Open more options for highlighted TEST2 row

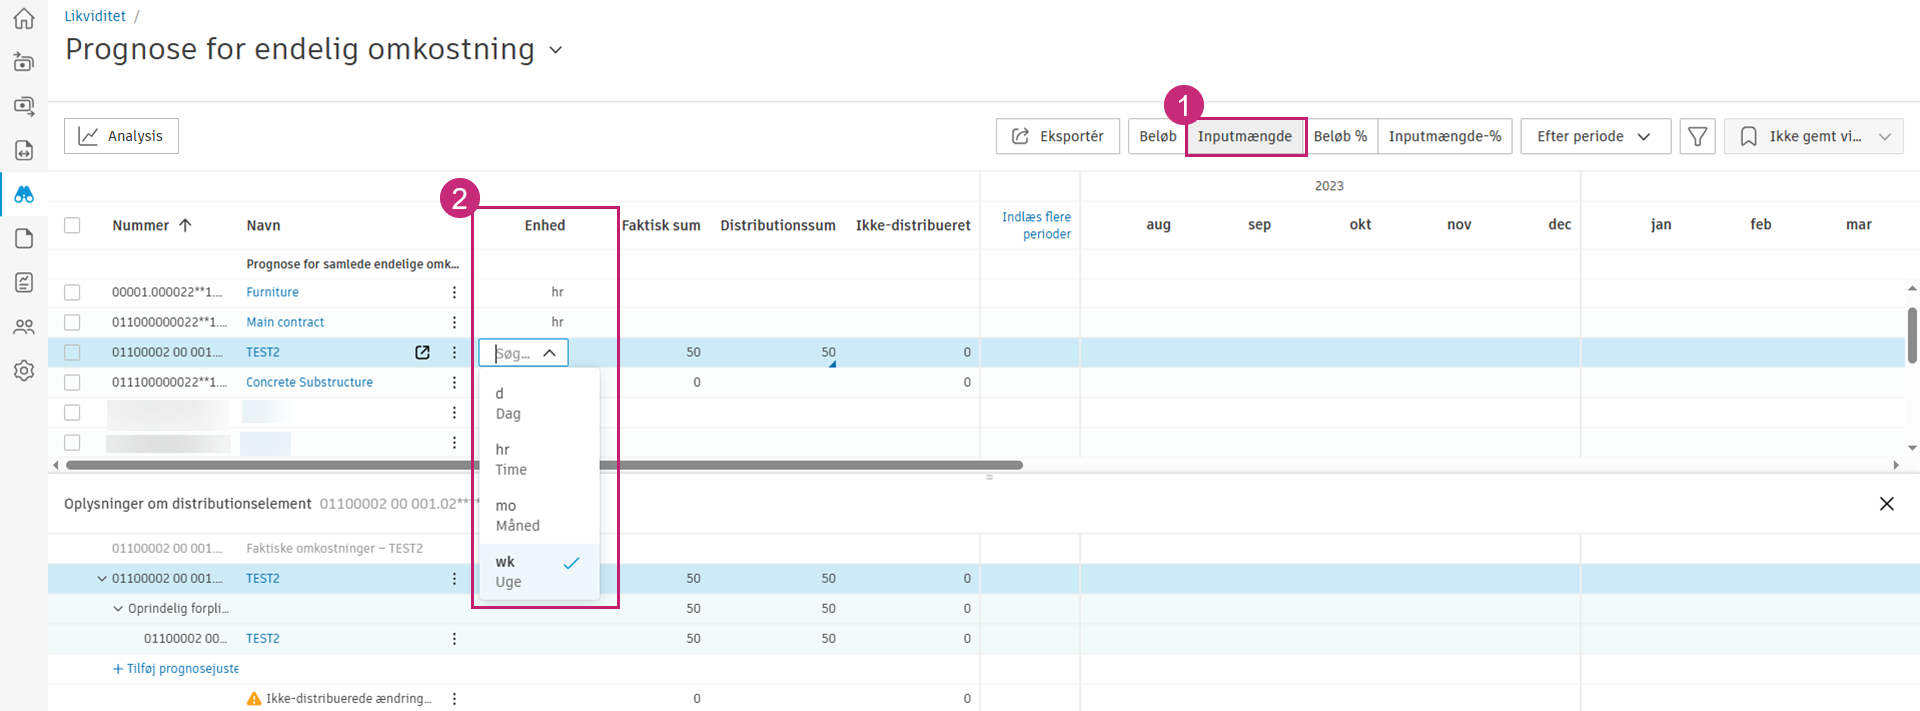(454, 352)
